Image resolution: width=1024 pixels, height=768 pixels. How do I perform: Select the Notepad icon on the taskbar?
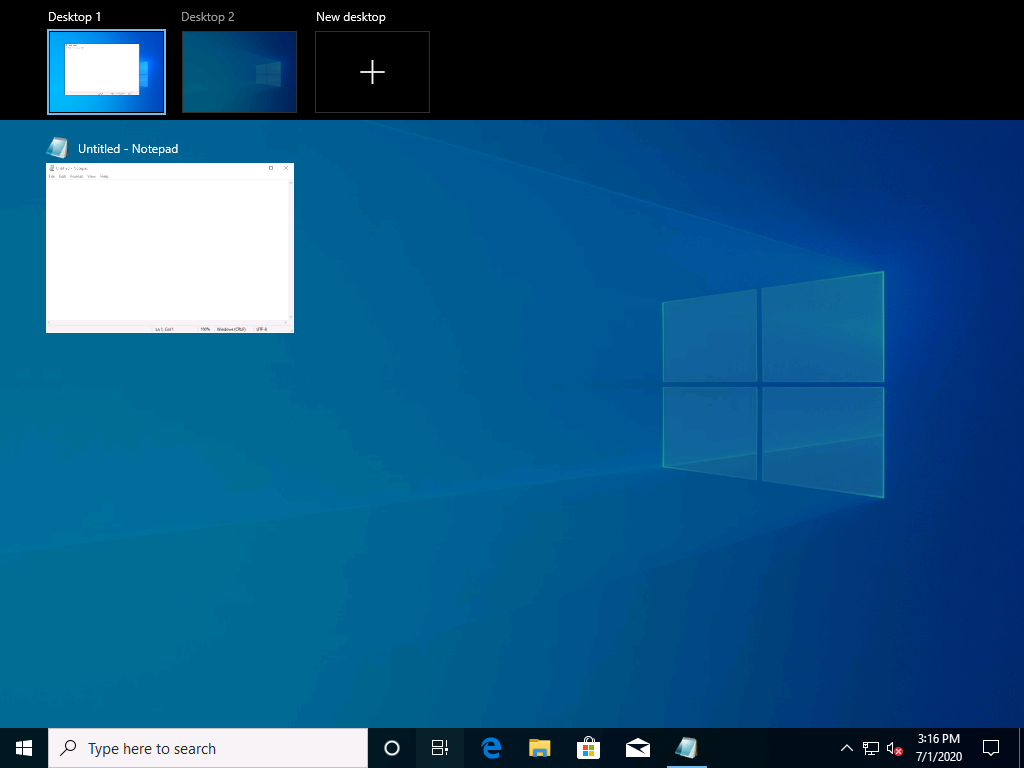coord(686,747)
